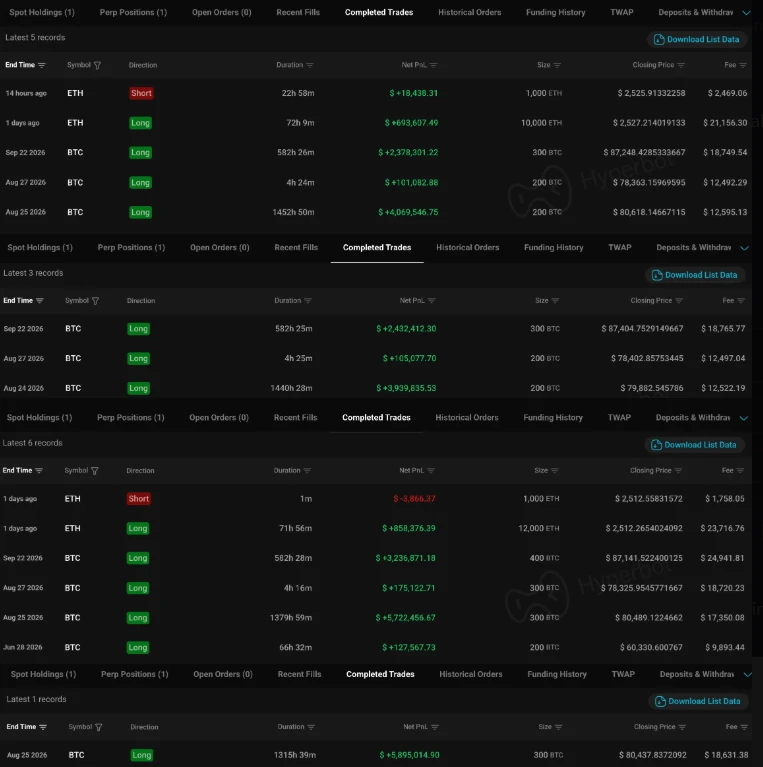Sort by End Time in Latest 6 records table
The height and width of the screenshot is (767, 763).
click(x=39, y=471)
